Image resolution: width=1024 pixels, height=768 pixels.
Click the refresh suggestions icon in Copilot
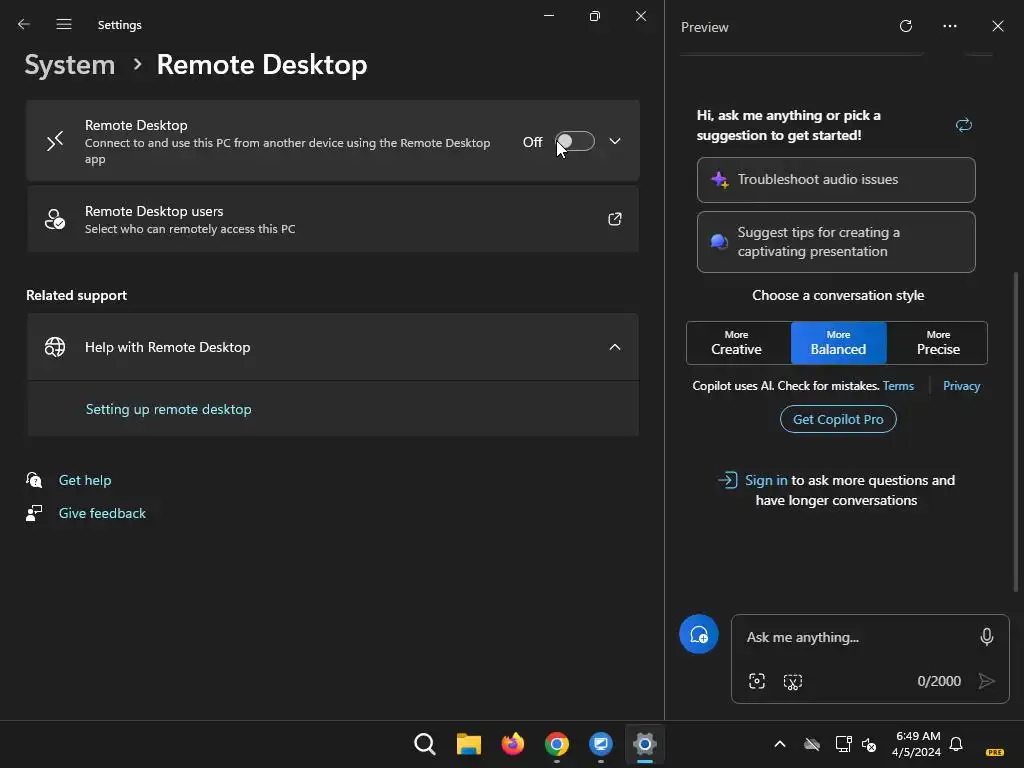point(964,125)
